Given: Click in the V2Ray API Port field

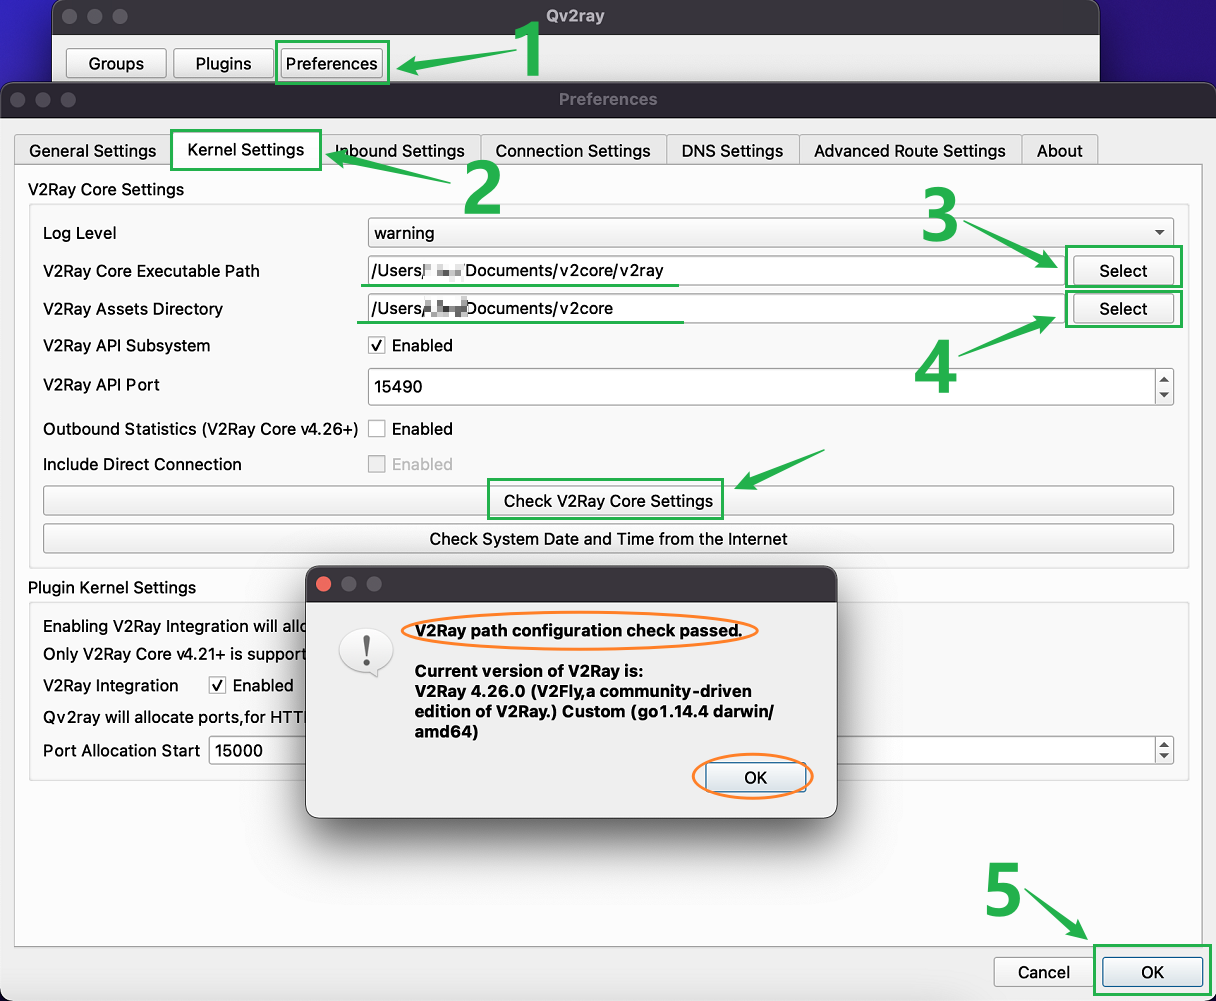Looking at the screenshot, I should (760, 387).
